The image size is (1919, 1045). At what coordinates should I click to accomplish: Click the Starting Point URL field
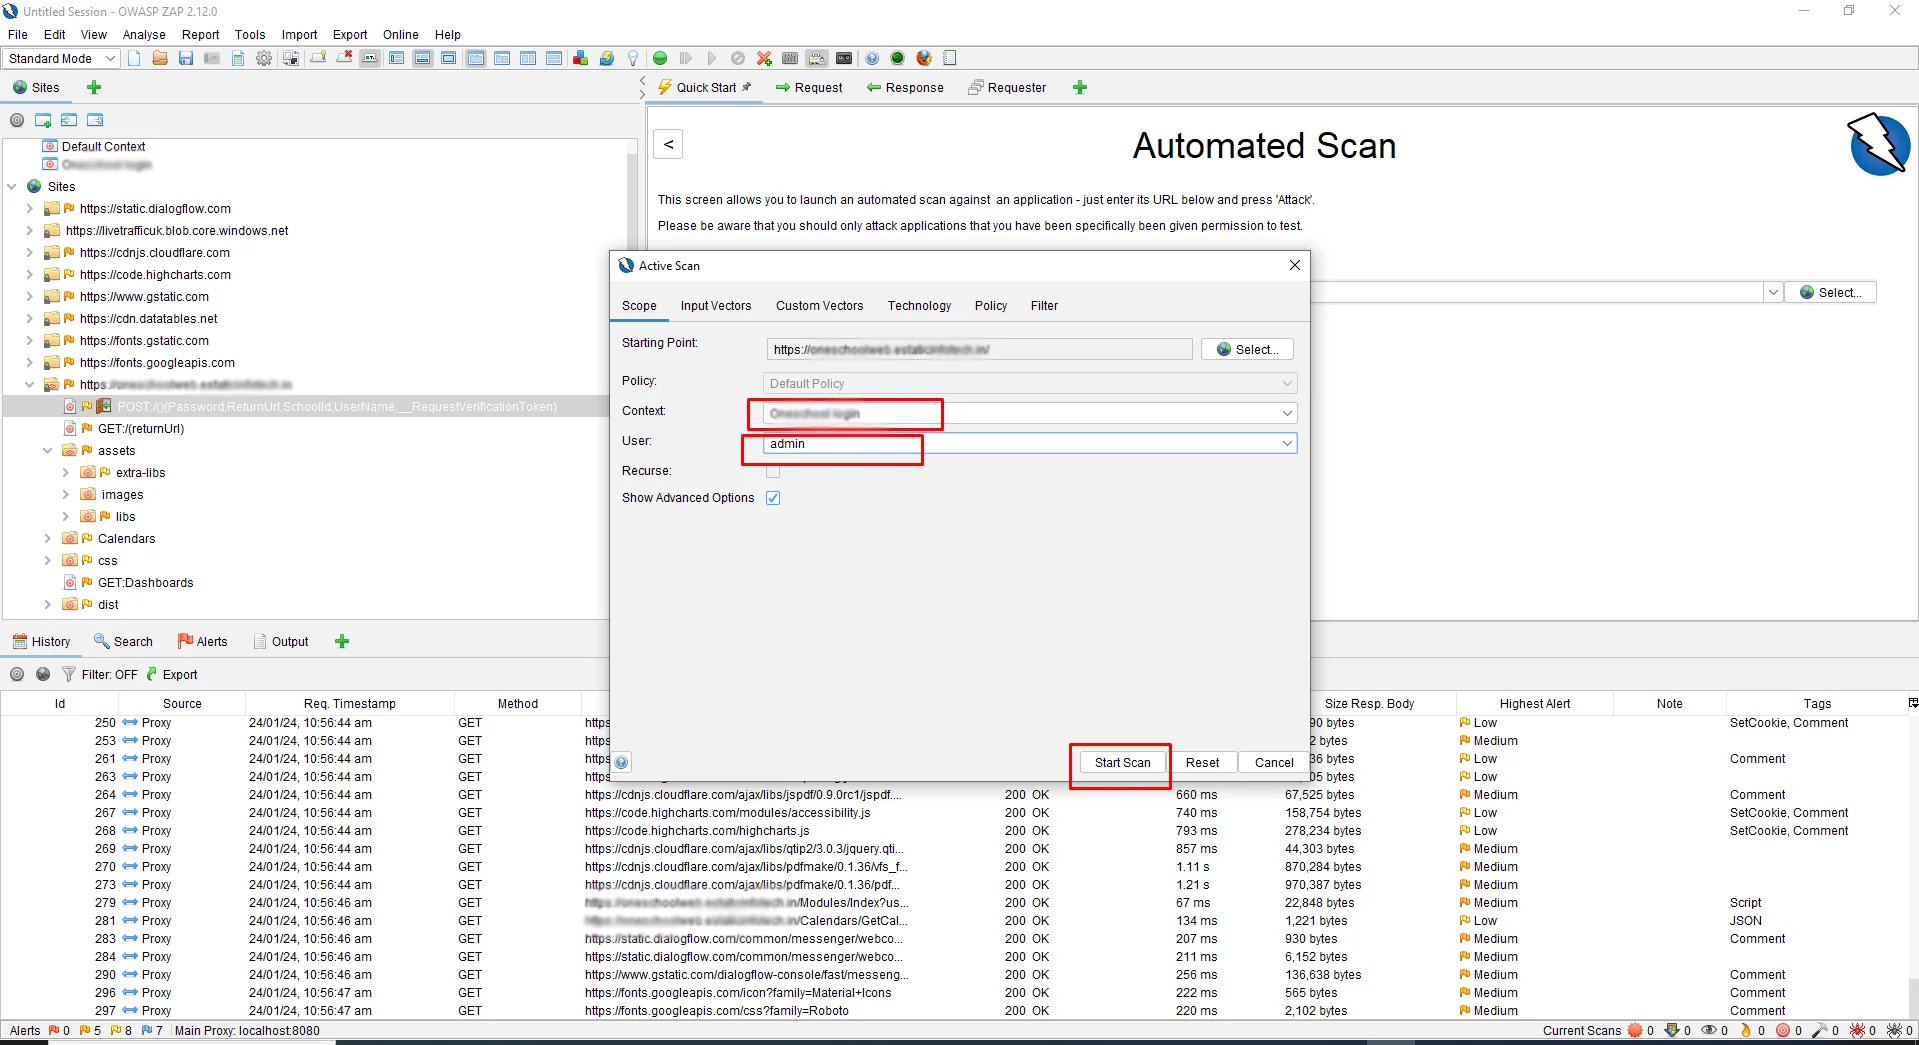[x=978, y=349]
